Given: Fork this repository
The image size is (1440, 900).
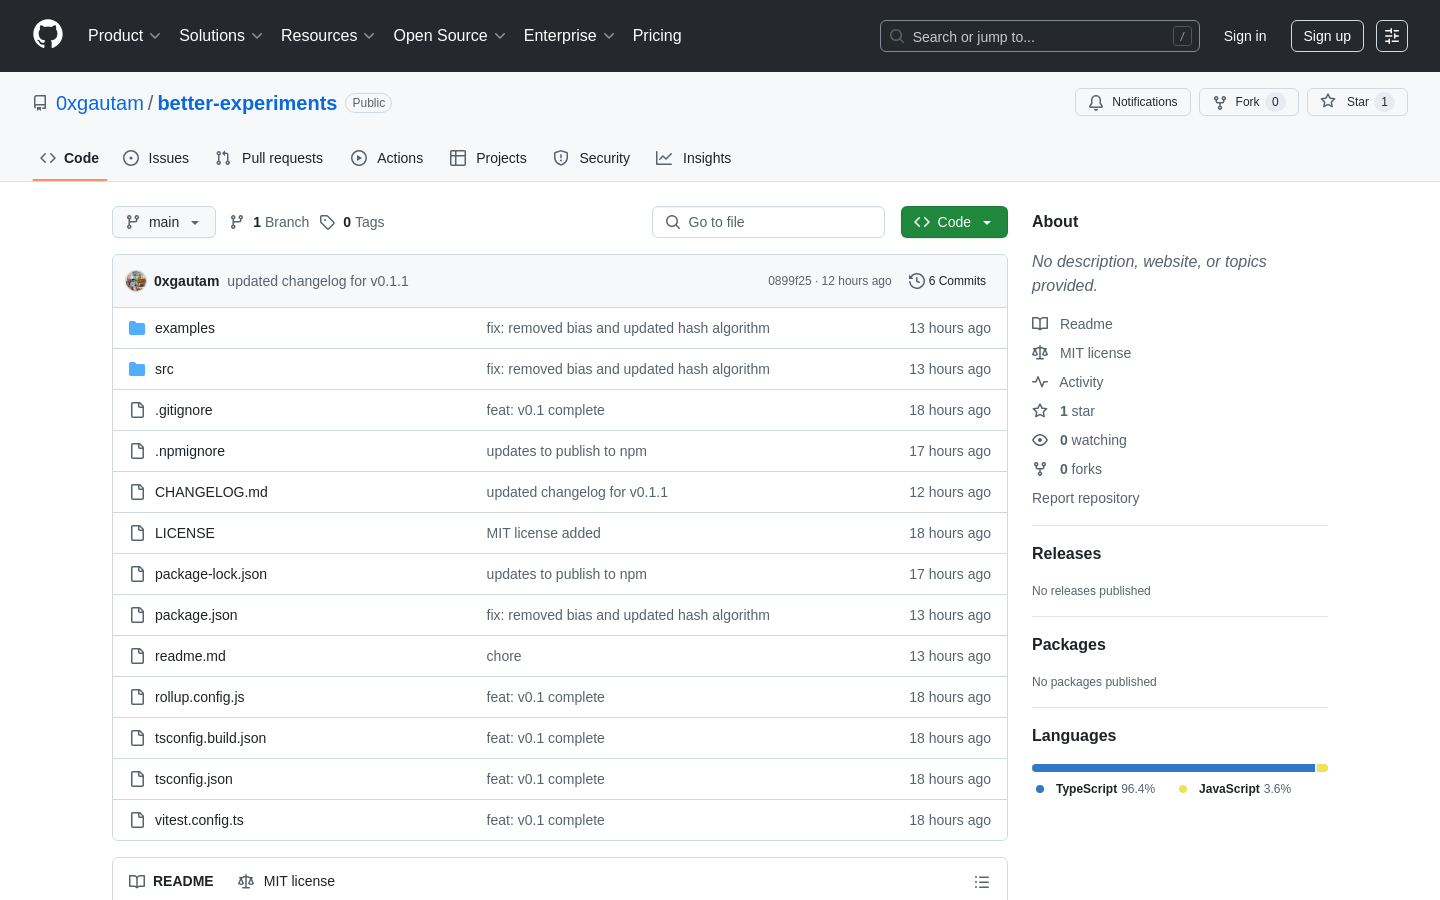Looking at the screenshot, I should pos(1248,102).
